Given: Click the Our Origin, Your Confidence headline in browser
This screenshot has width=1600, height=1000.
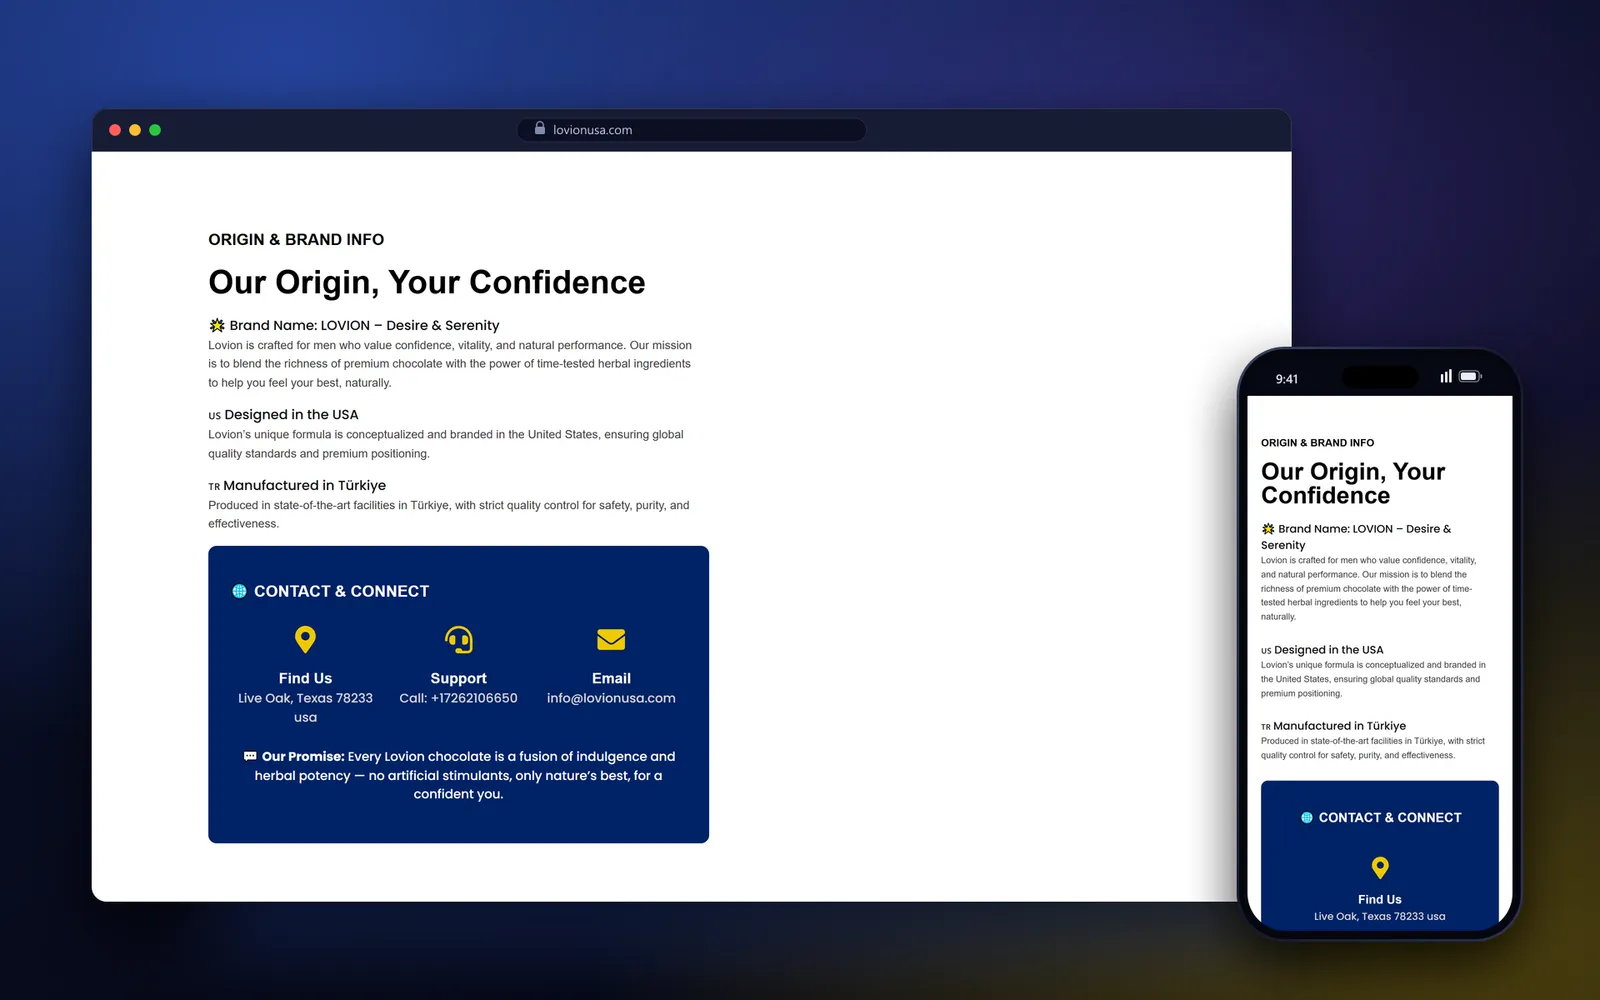Looking at the screenshot, I should (427, 282).
